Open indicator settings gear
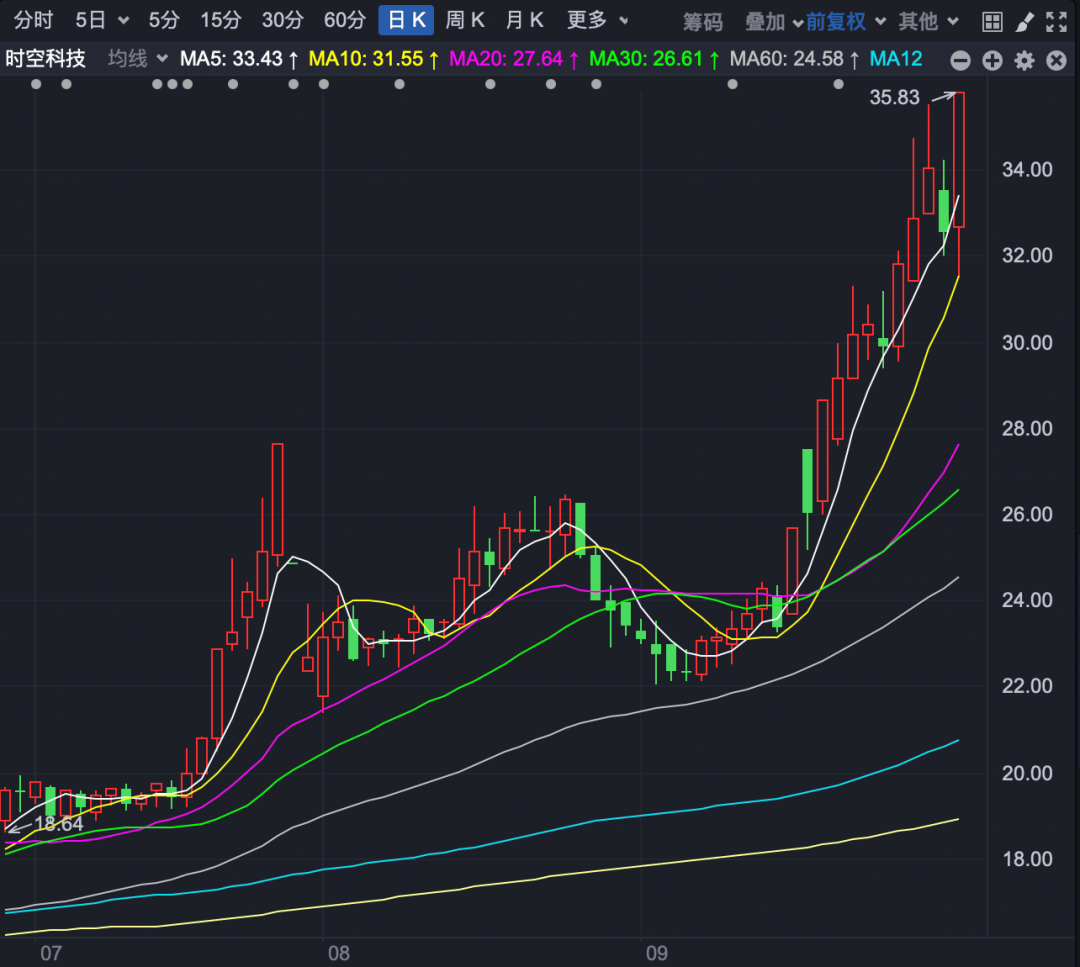Image resolution: width=1080 pixels, height=967 pixels. pyautogui.click(x=1024, y=61)
